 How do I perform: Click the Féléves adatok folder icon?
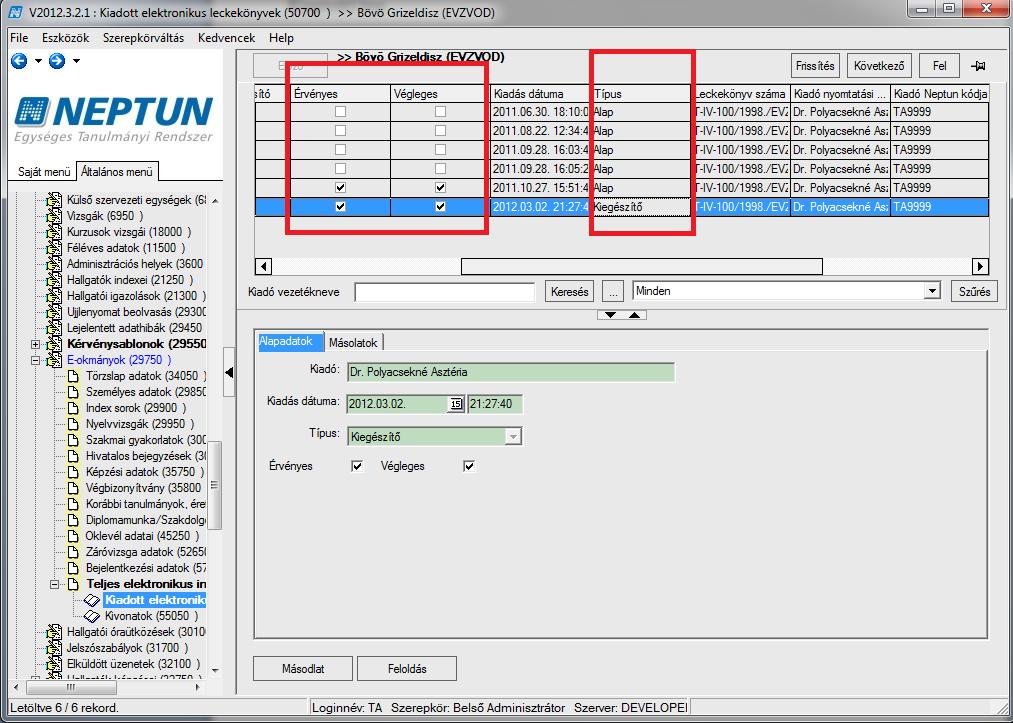tap(54, 248)
